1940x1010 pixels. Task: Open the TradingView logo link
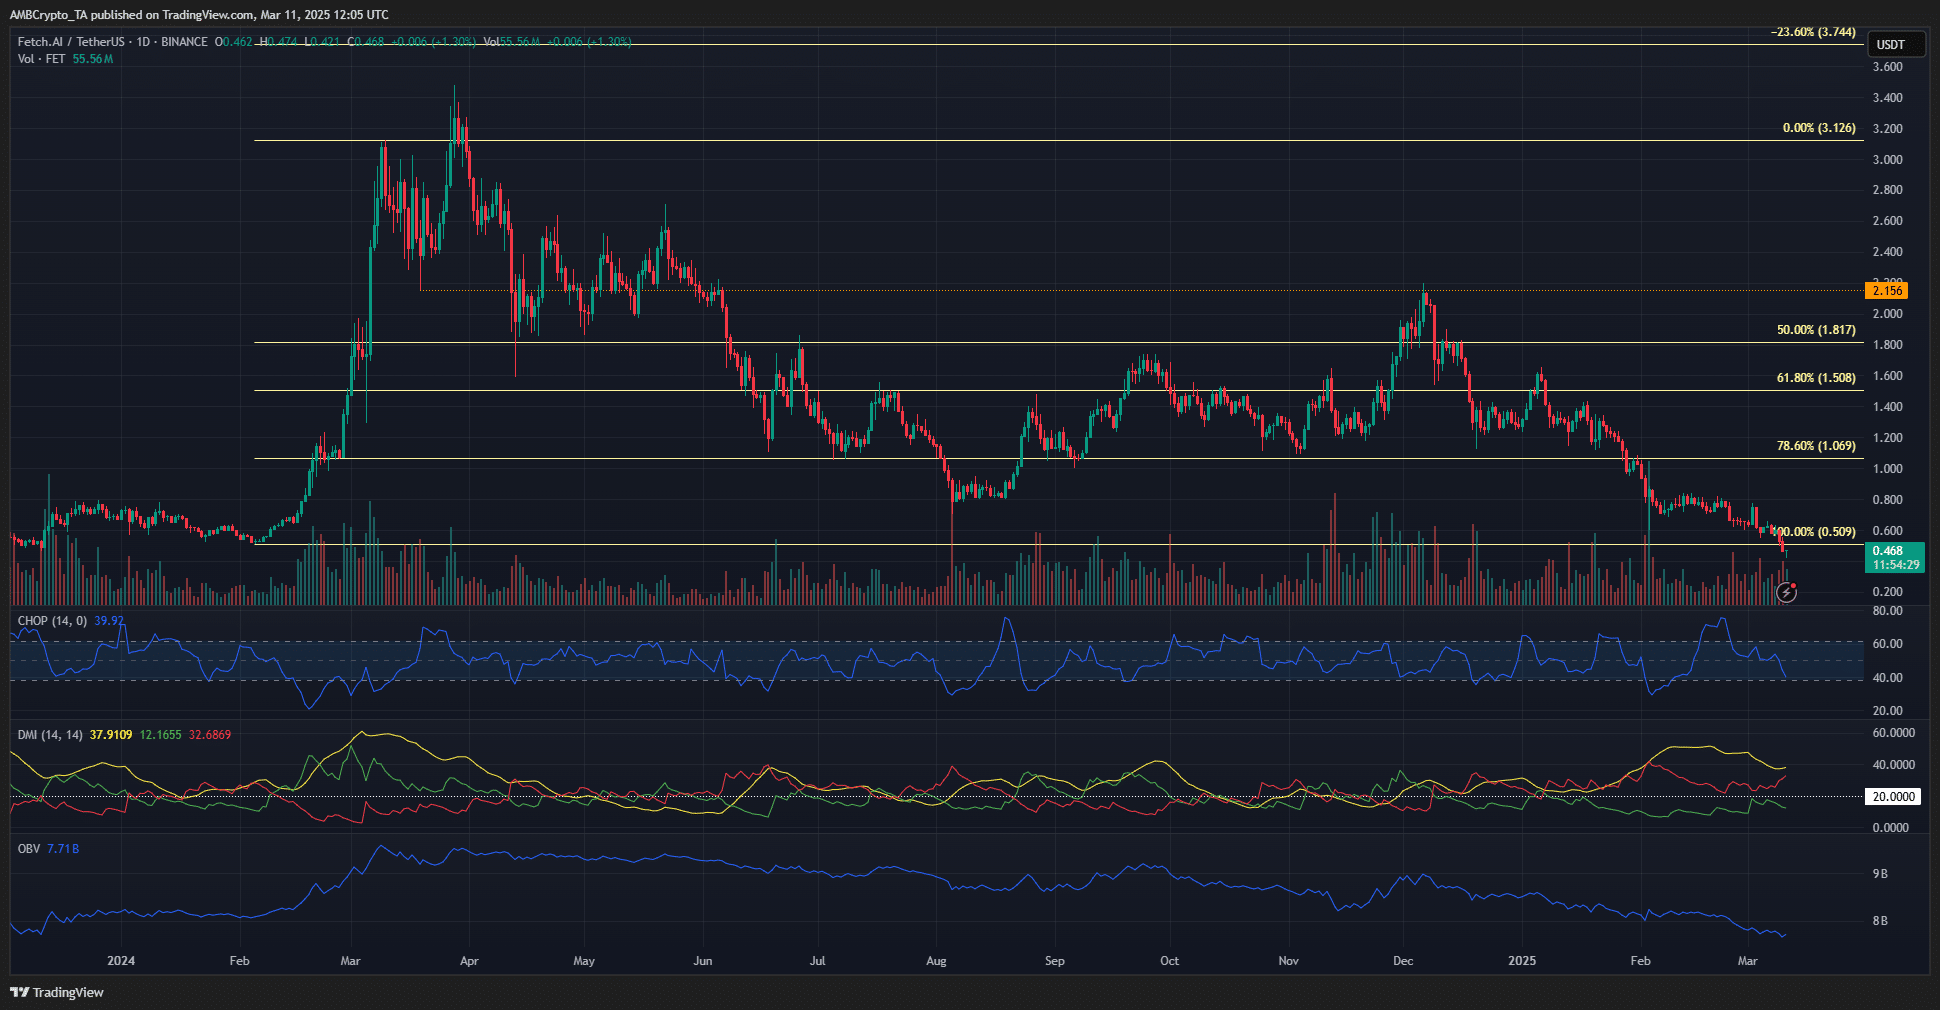pos(57,992)
